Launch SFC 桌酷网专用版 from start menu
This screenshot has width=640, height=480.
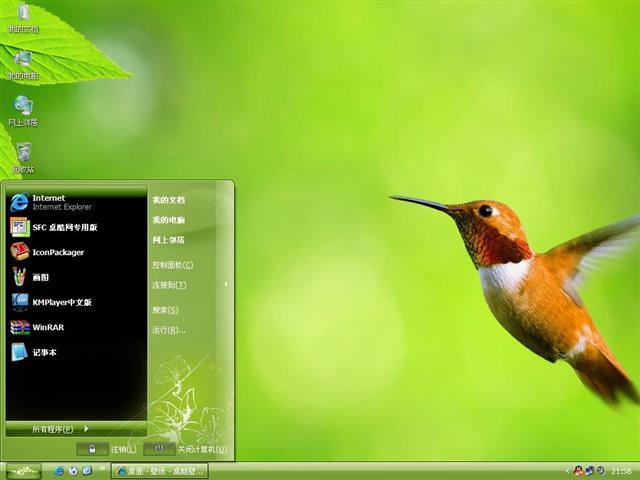tap(76, 227)
